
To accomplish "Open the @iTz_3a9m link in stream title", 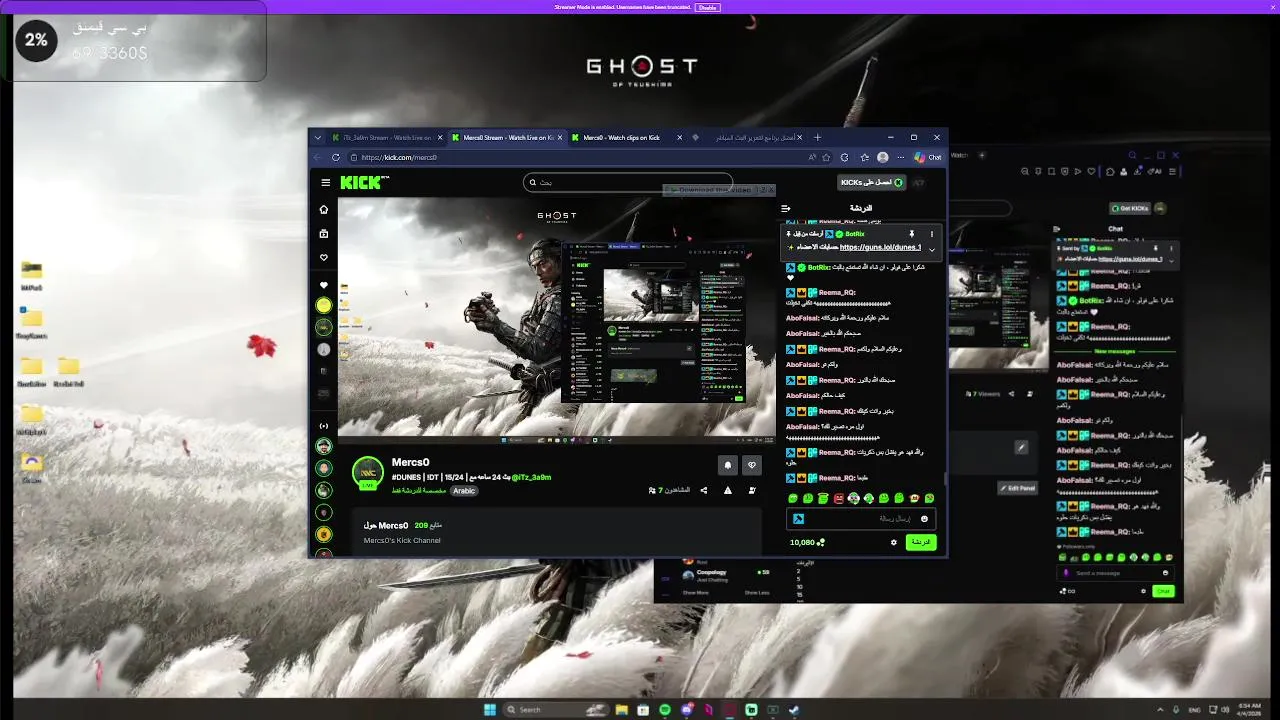I will (531, 477).
